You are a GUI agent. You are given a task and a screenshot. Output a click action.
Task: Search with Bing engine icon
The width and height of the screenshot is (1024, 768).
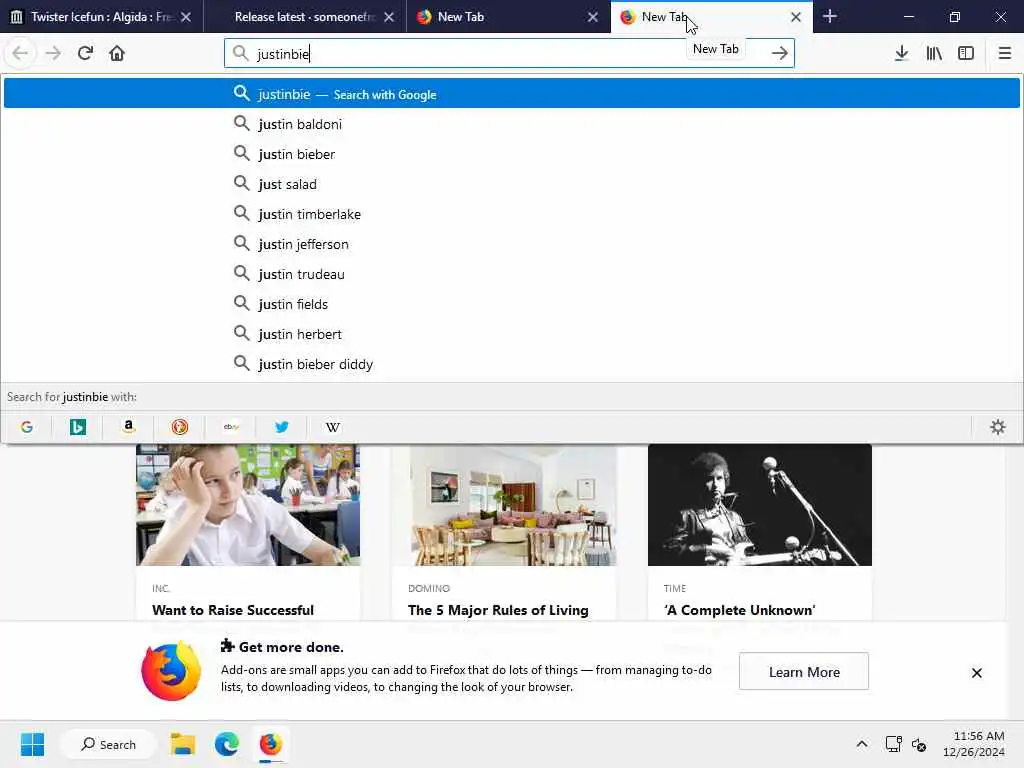tap(78, 427)
